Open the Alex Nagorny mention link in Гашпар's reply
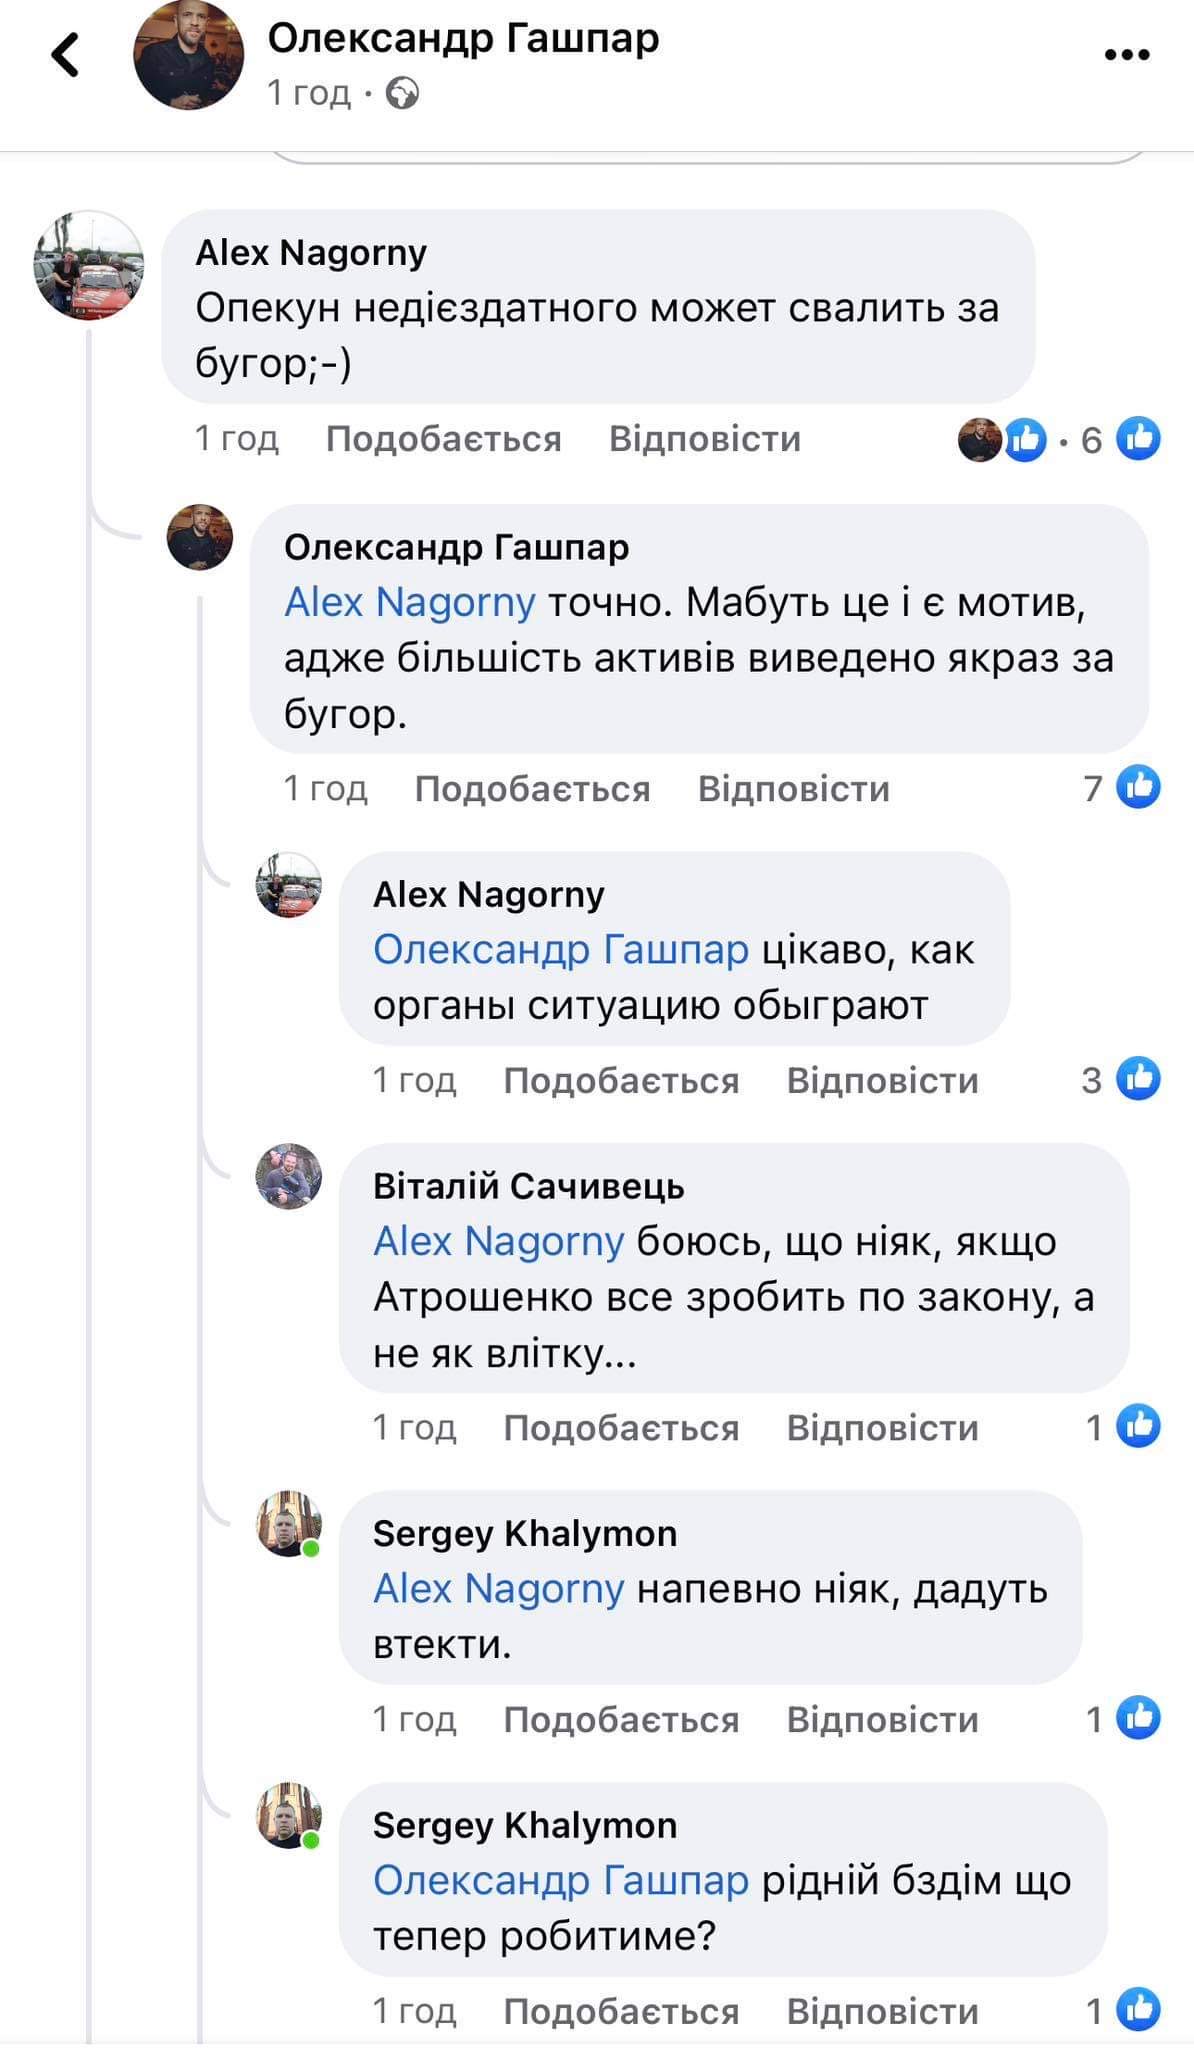 [410, 601]
